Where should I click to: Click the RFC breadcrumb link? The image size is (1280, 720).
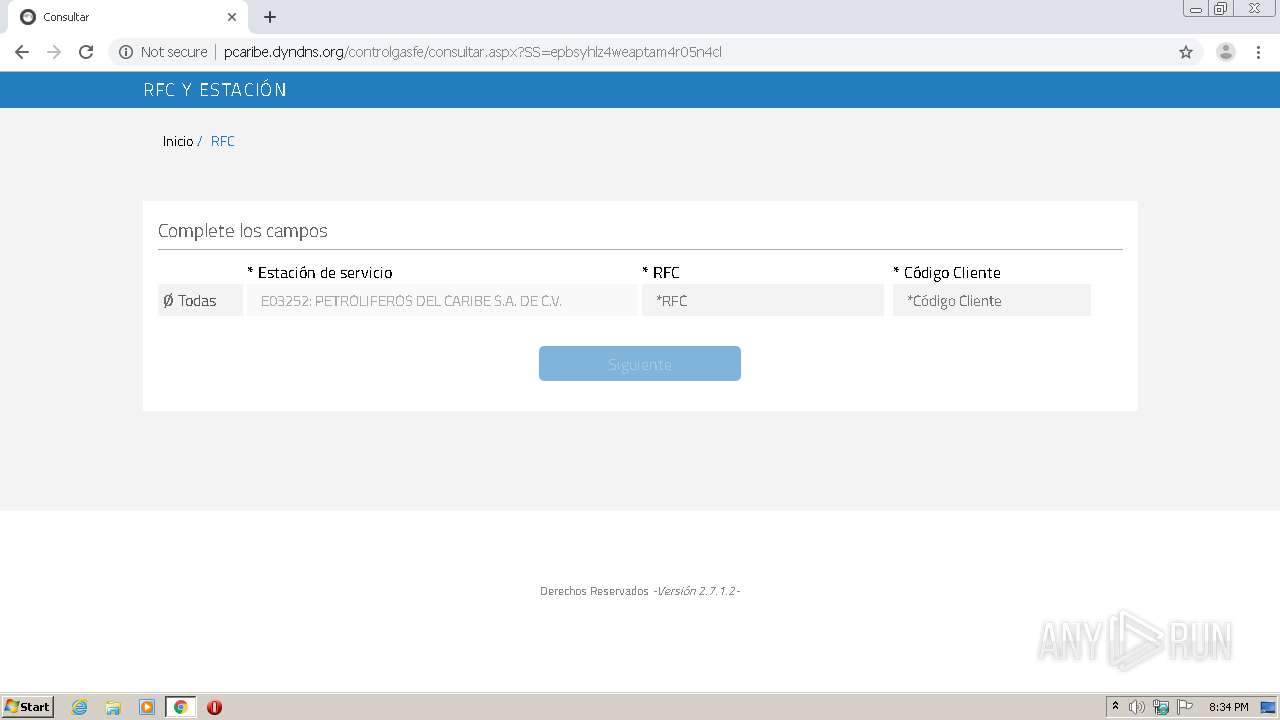(223, 141)
